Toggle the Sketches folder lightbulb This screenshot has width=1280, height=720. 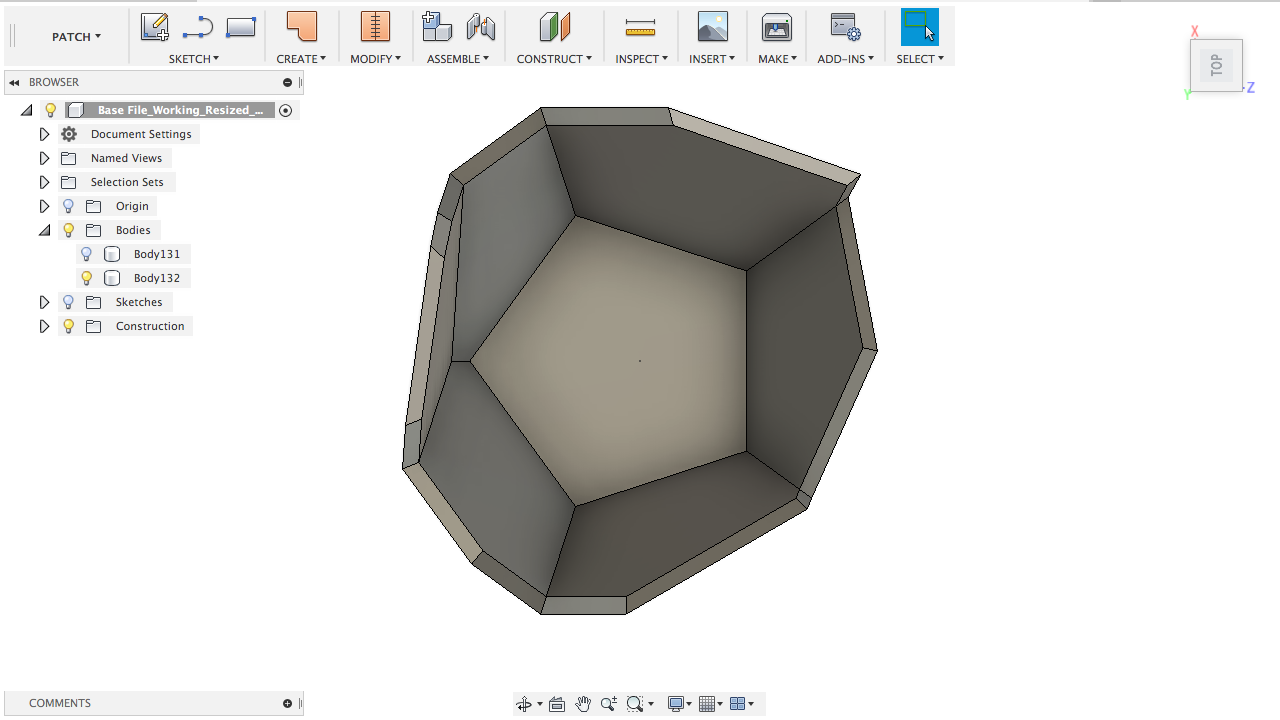click(68, 302)
